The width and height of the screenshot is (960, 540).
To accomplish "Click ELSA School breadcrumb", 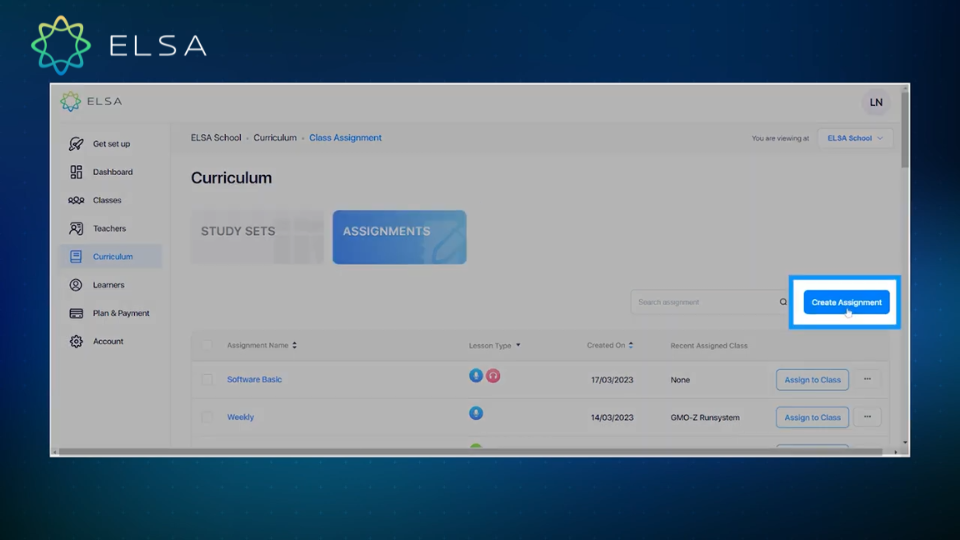I will [216, 138].
